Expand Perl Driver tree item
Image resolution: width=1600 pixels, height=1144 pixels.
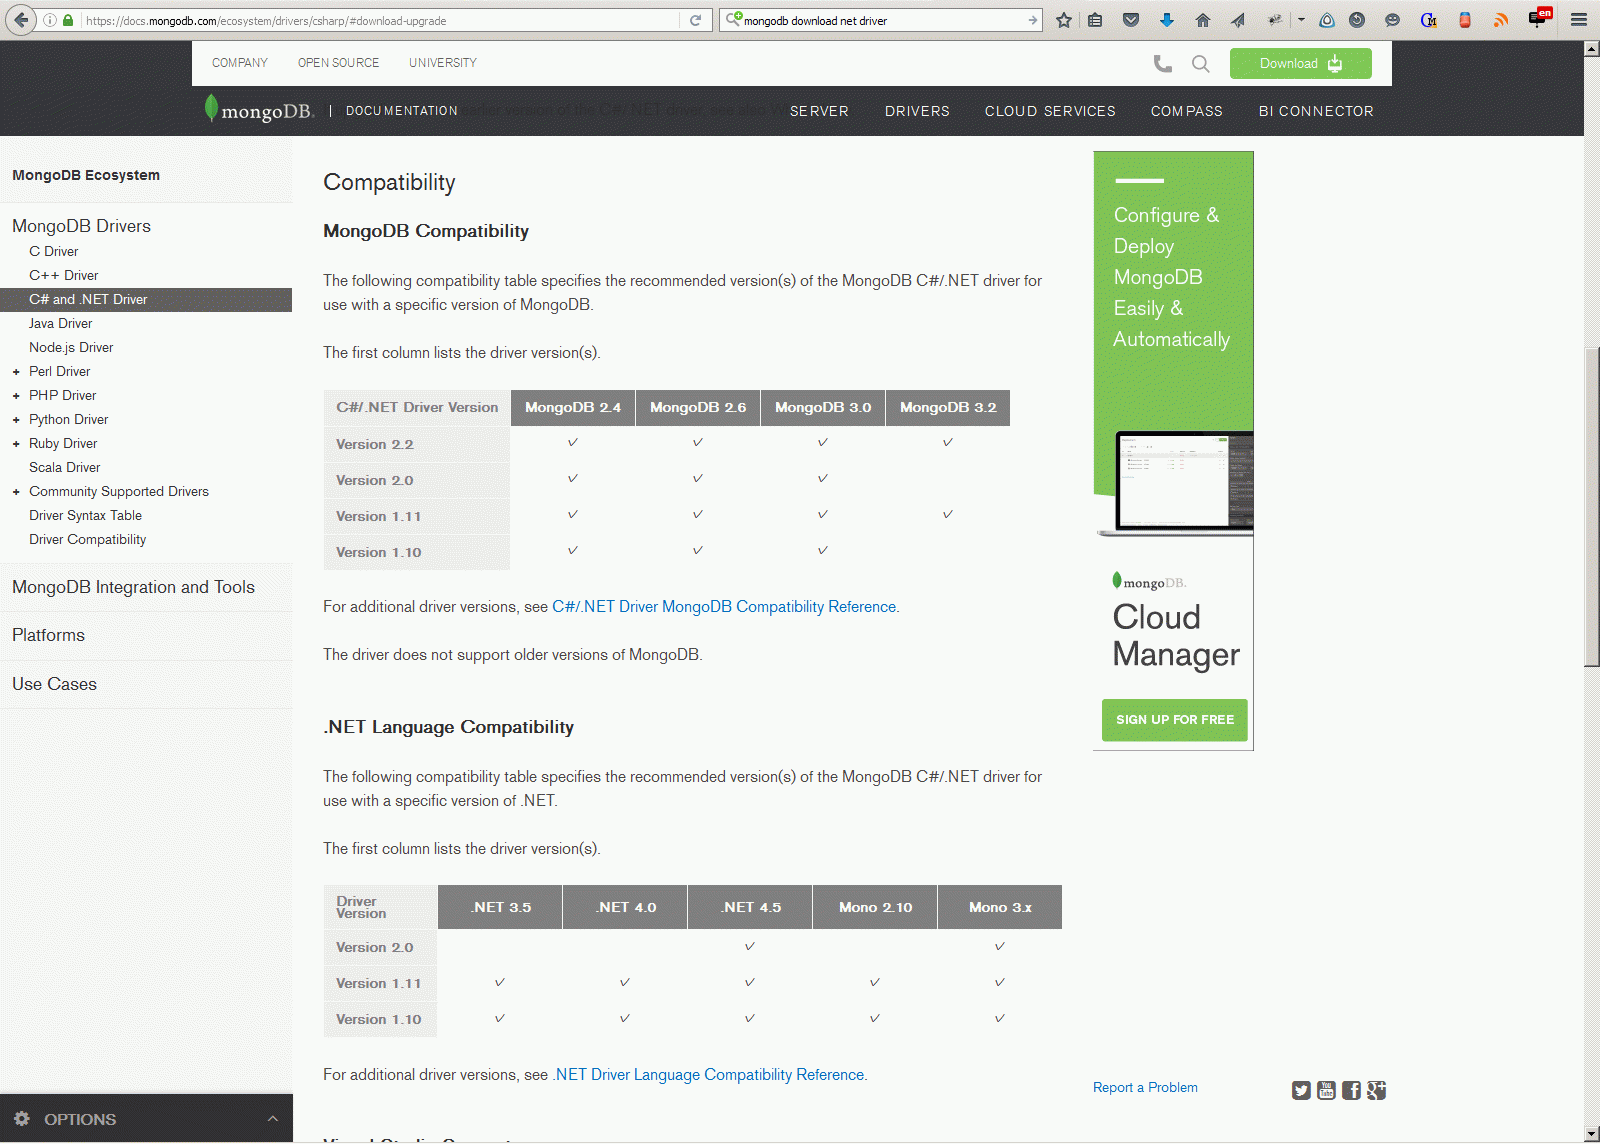pos(16,372)
